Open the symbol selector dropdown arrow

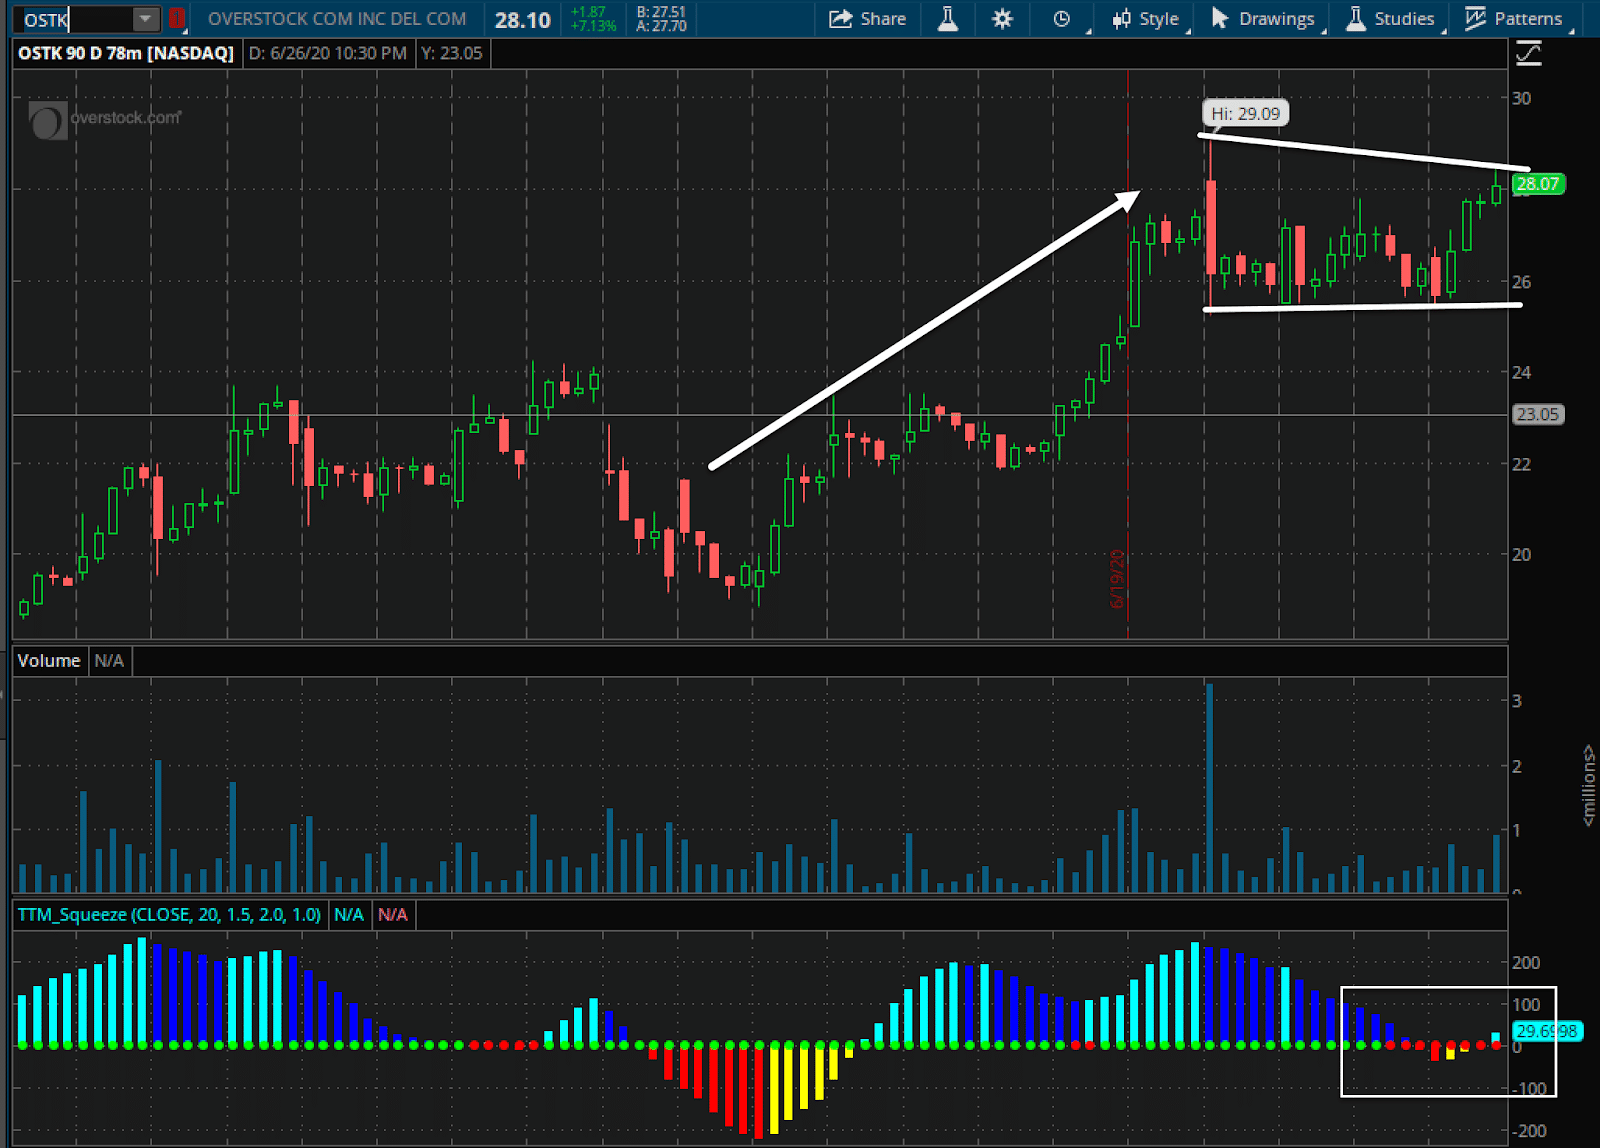(146, 19)
